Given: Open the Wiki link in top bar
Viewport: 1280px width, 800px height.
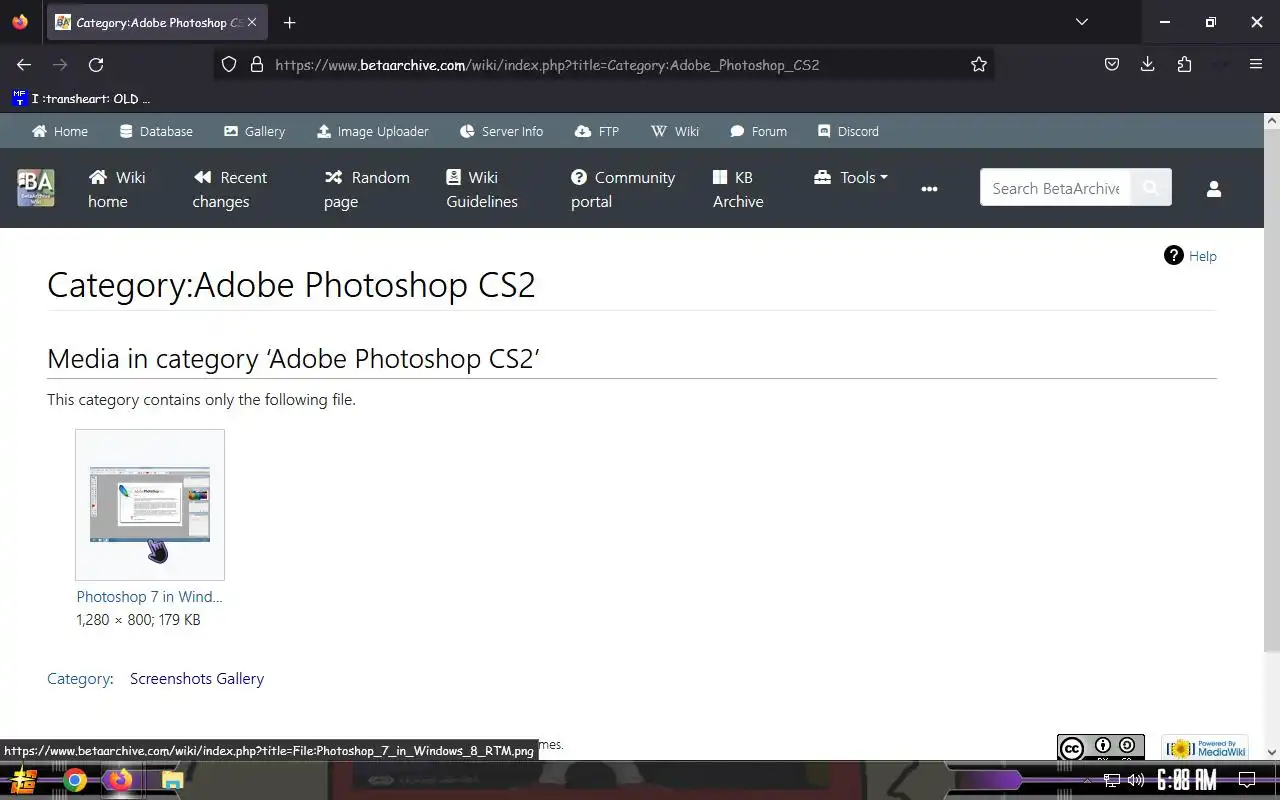Looking at the screenshot, I should coord(675,131).
